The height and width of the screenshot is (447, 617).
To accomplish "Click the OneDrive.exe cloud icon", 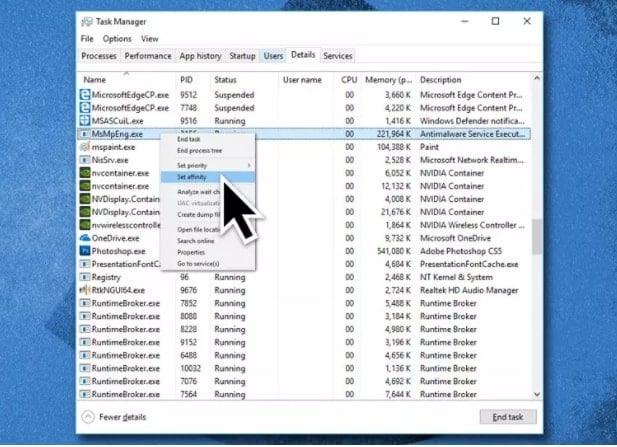I will point(85,238).
